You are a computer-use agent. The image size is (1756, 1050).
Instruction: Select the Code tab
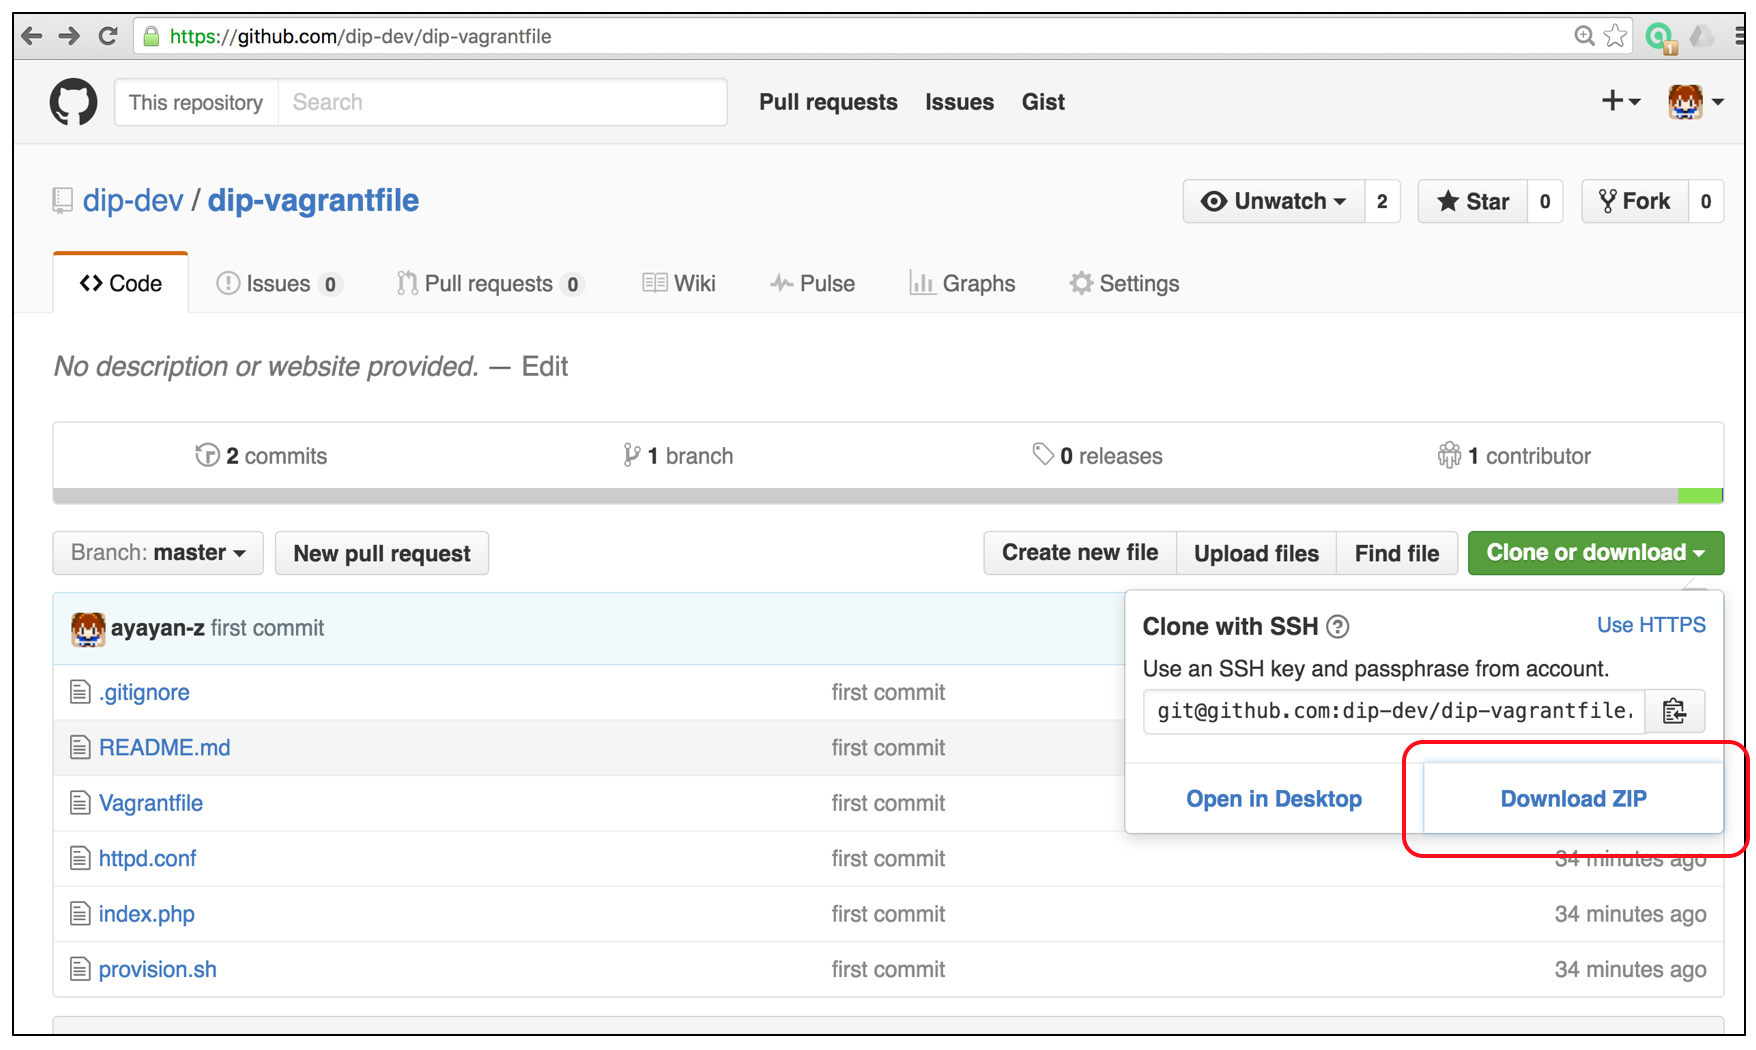click(121, 284)
